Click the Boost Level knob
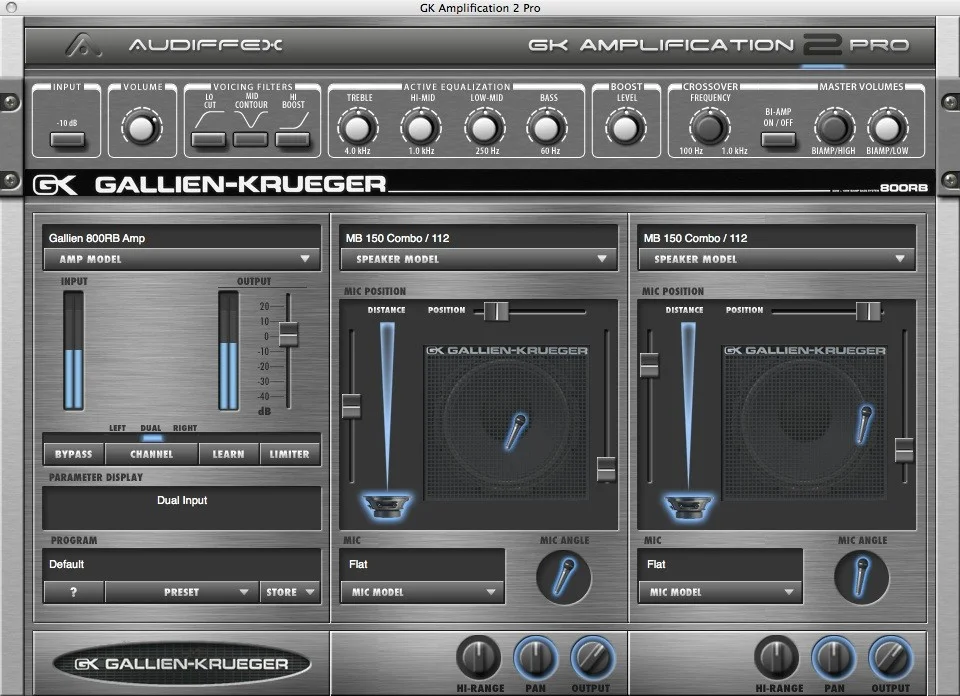 point(625,127)
